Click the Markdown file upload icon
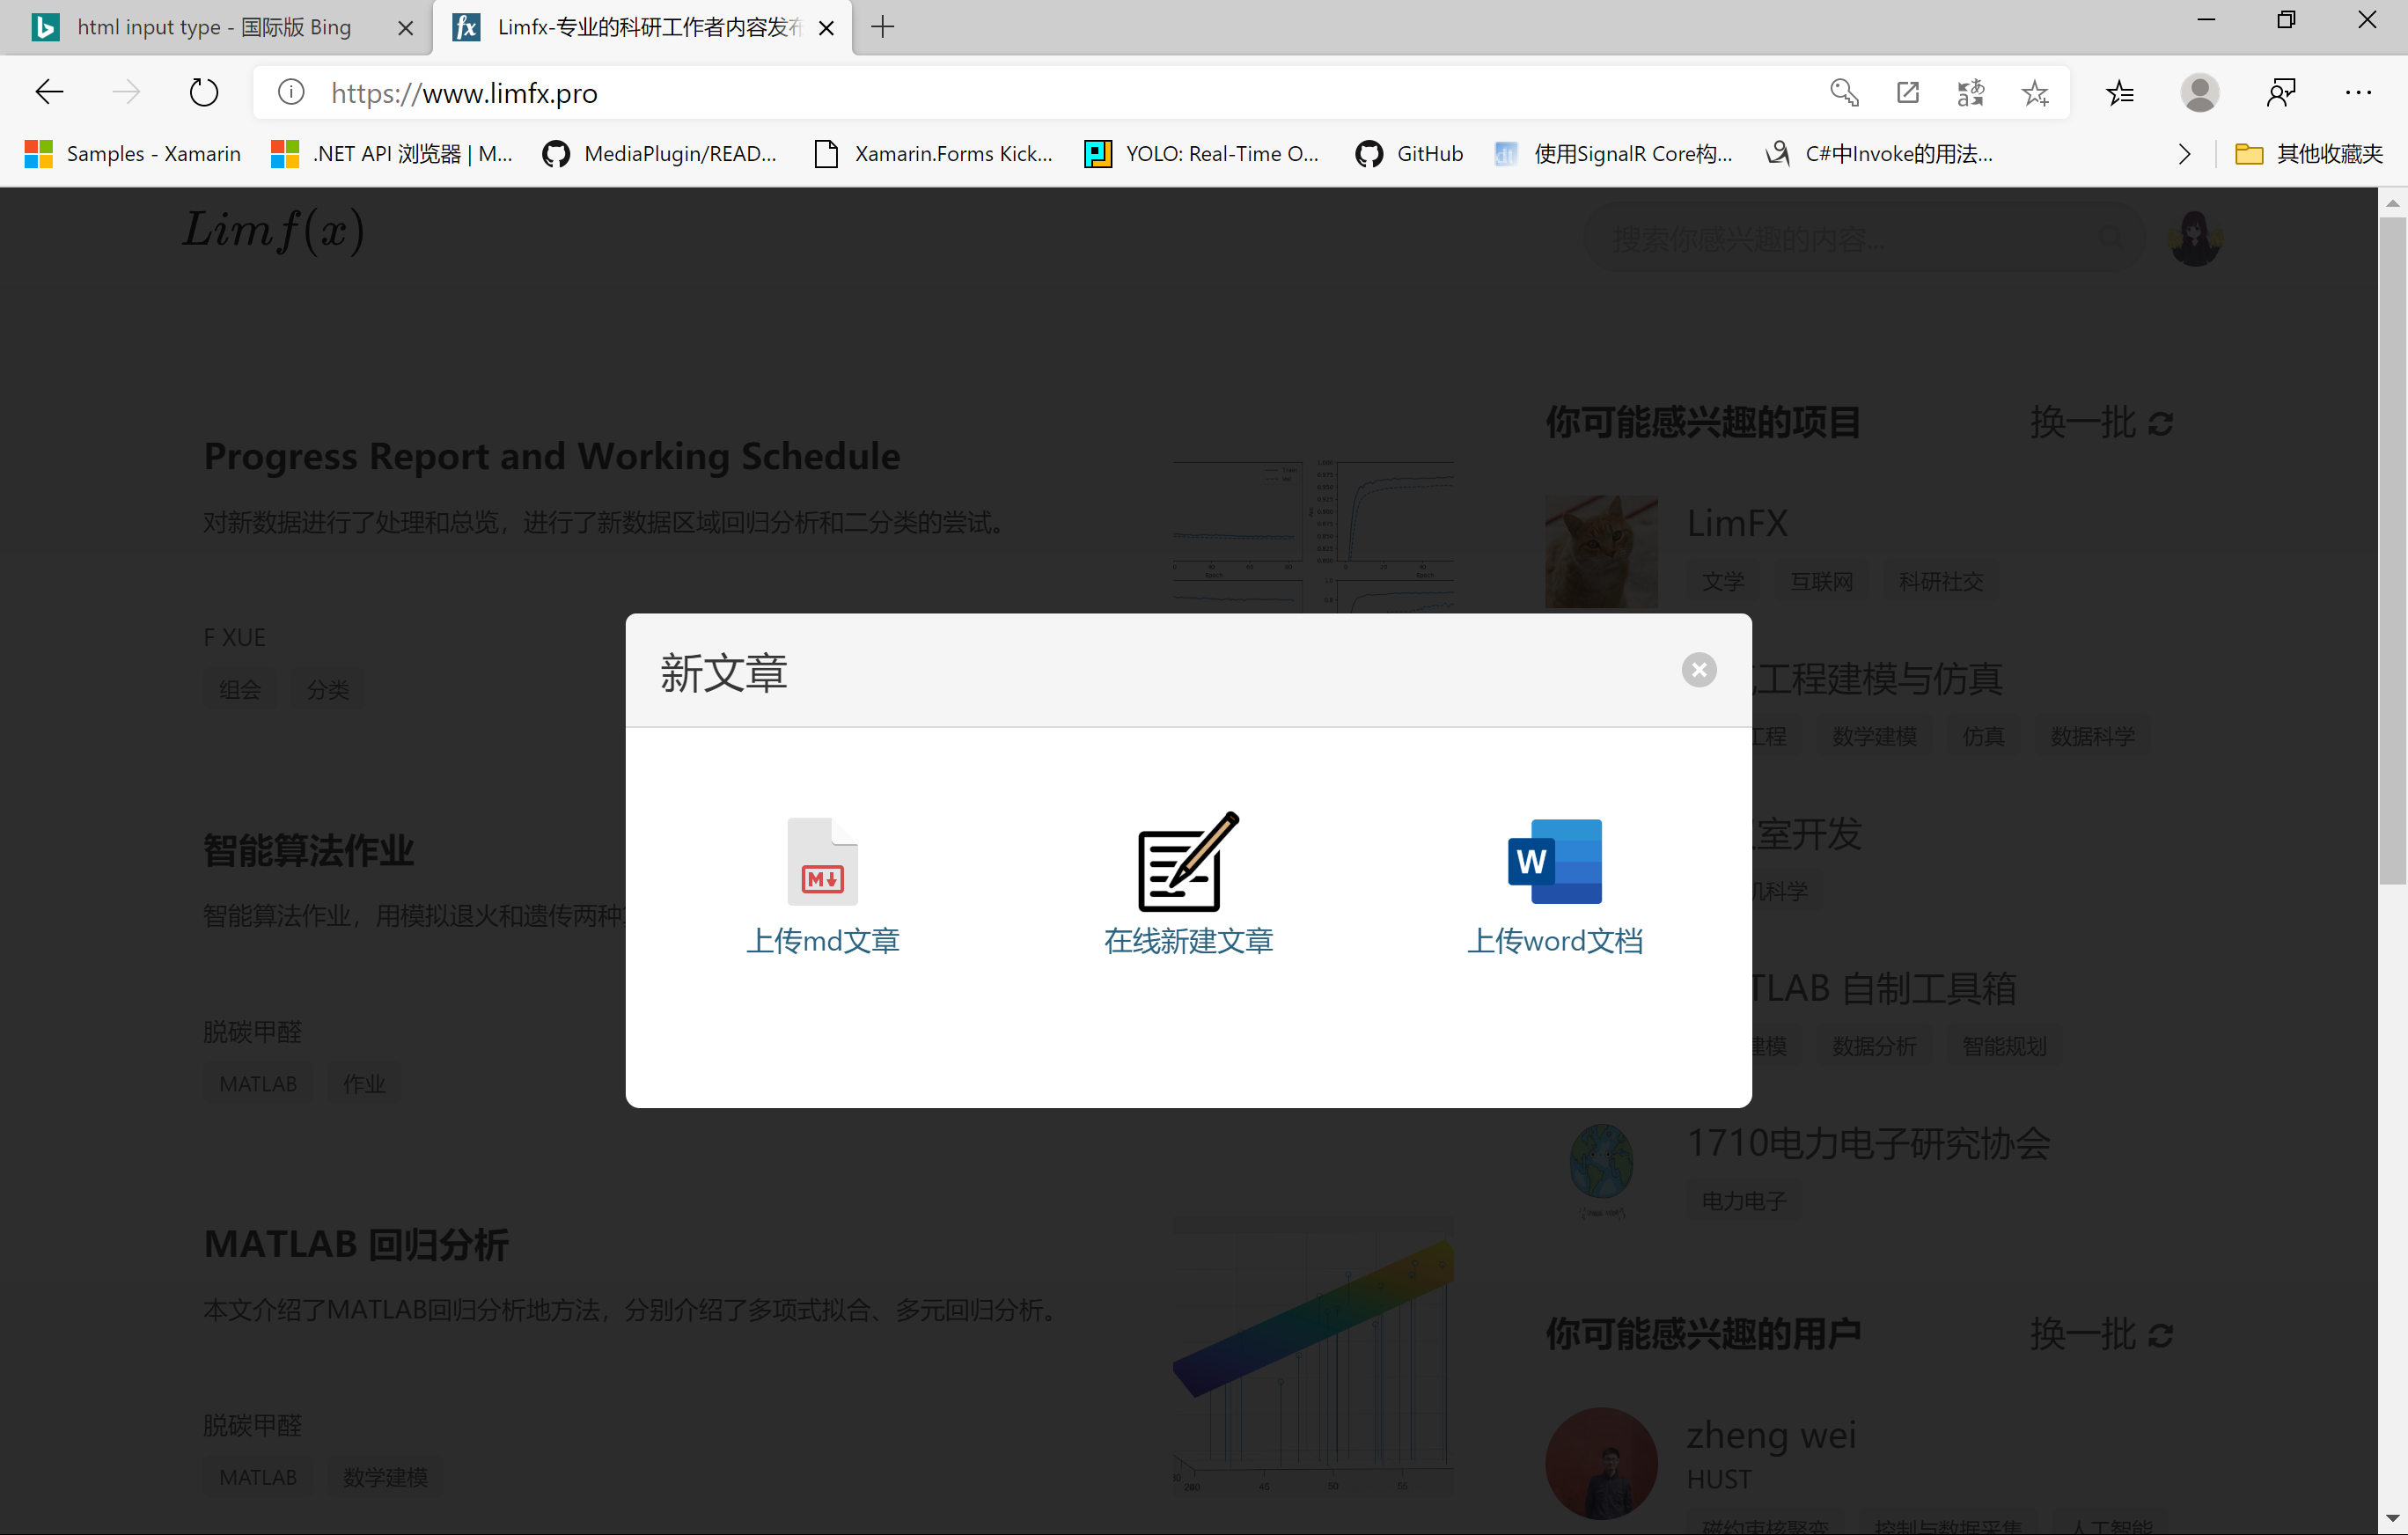The height and width of the screenshot is (1535, 2408). click(x=822, y=861)
